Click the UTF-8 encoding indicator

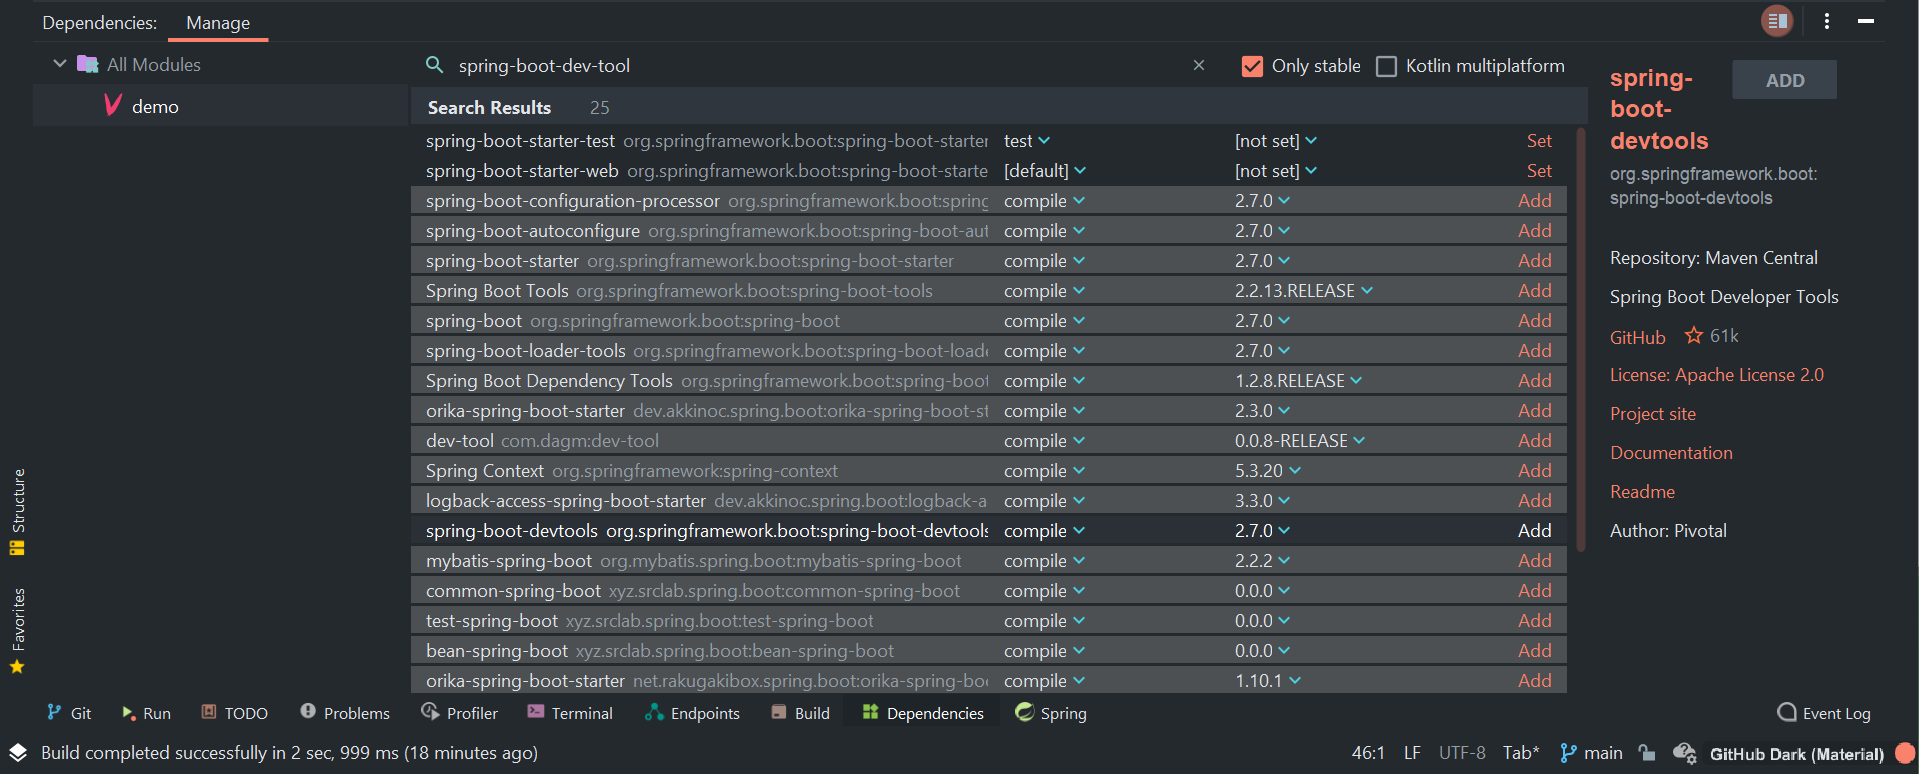(1462, 753)
